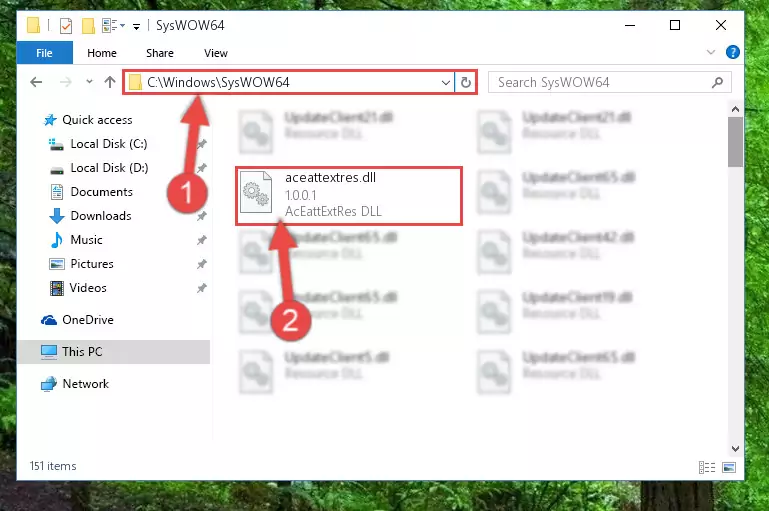Click the vertical scrollbar thumb
Screen dimensions: 769x511
[735, 142]
